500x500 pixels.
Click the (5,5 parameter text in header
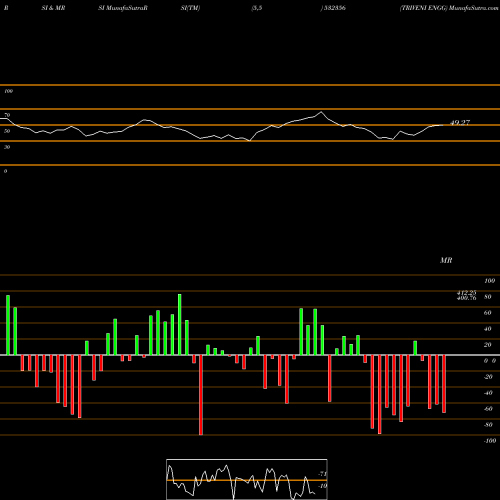pyautogui.click(x=257, y=8)
